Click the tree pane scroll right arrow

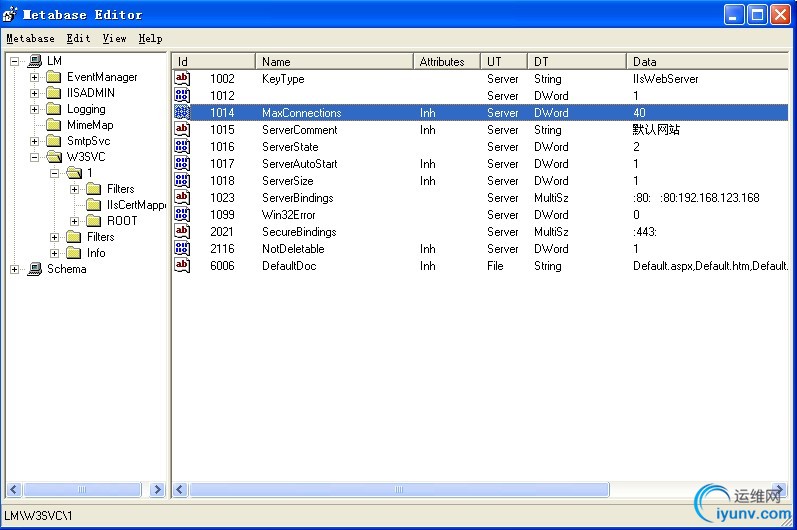[158, 489]
